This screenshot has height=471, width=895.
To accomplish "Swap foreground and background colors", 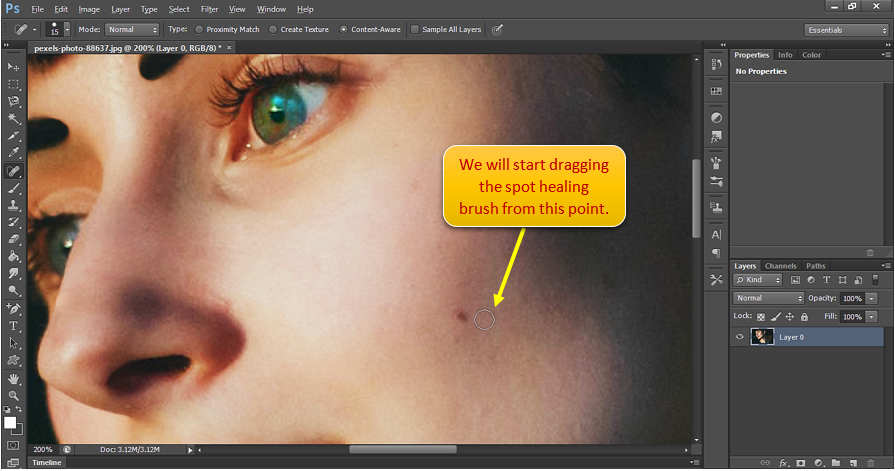I will [x=19, y=409].
